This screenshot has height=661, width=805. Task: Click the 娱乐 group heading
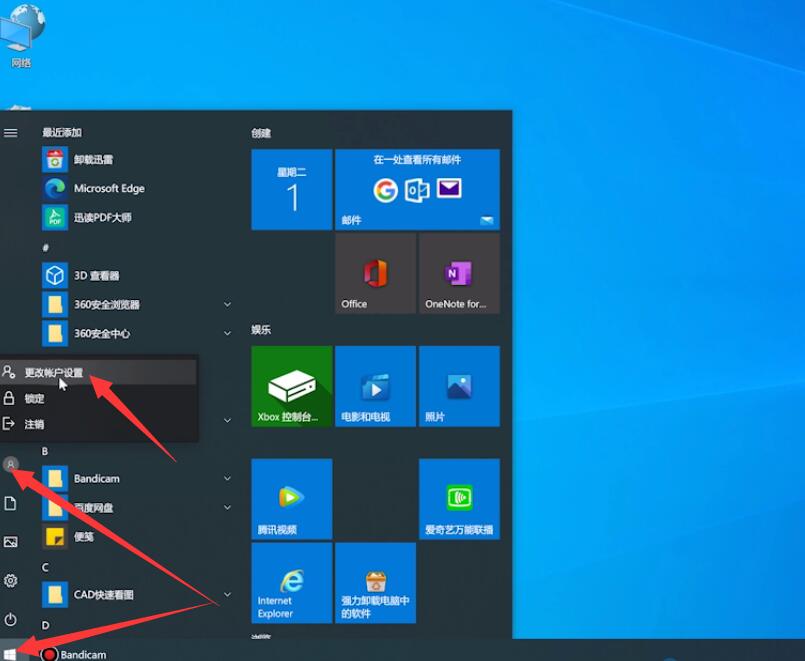click(x=261, y=329)
